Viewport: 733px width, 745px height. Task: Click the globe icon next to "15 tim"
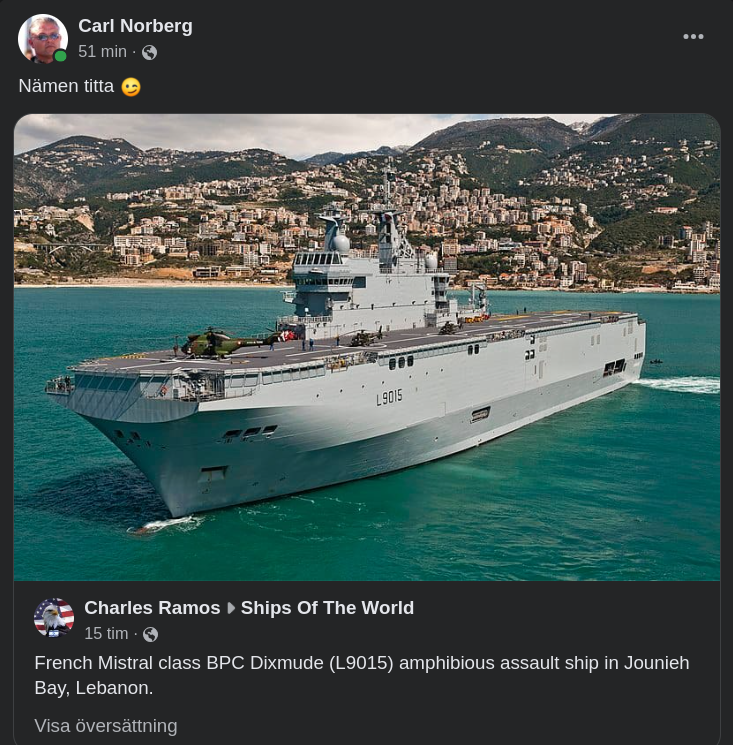tap(151, 634)
